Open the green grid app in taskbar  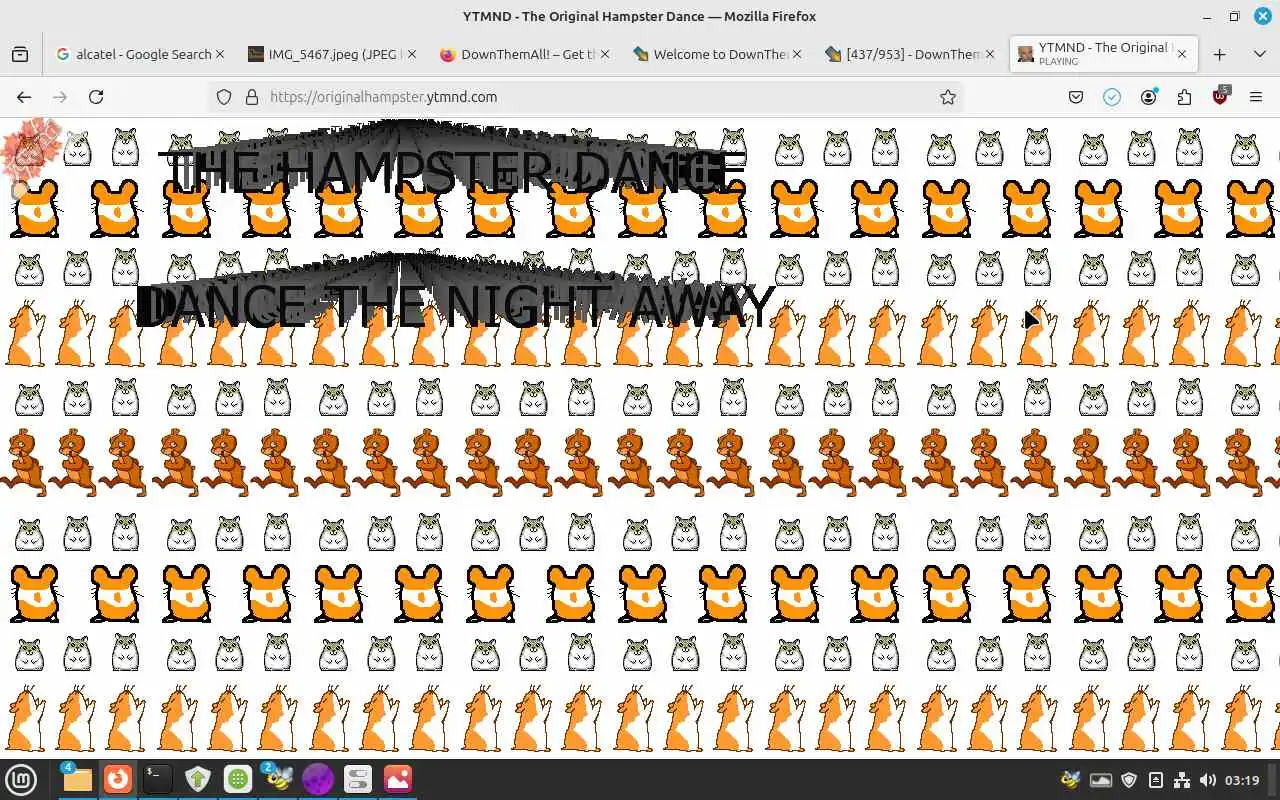(238, 779)
